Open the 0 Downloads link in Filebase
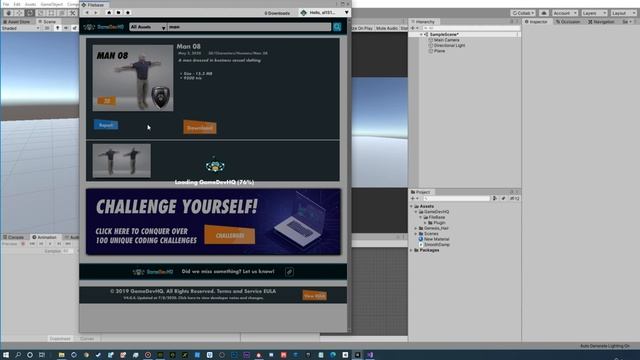The image size is (640, 360). point(277,13)
